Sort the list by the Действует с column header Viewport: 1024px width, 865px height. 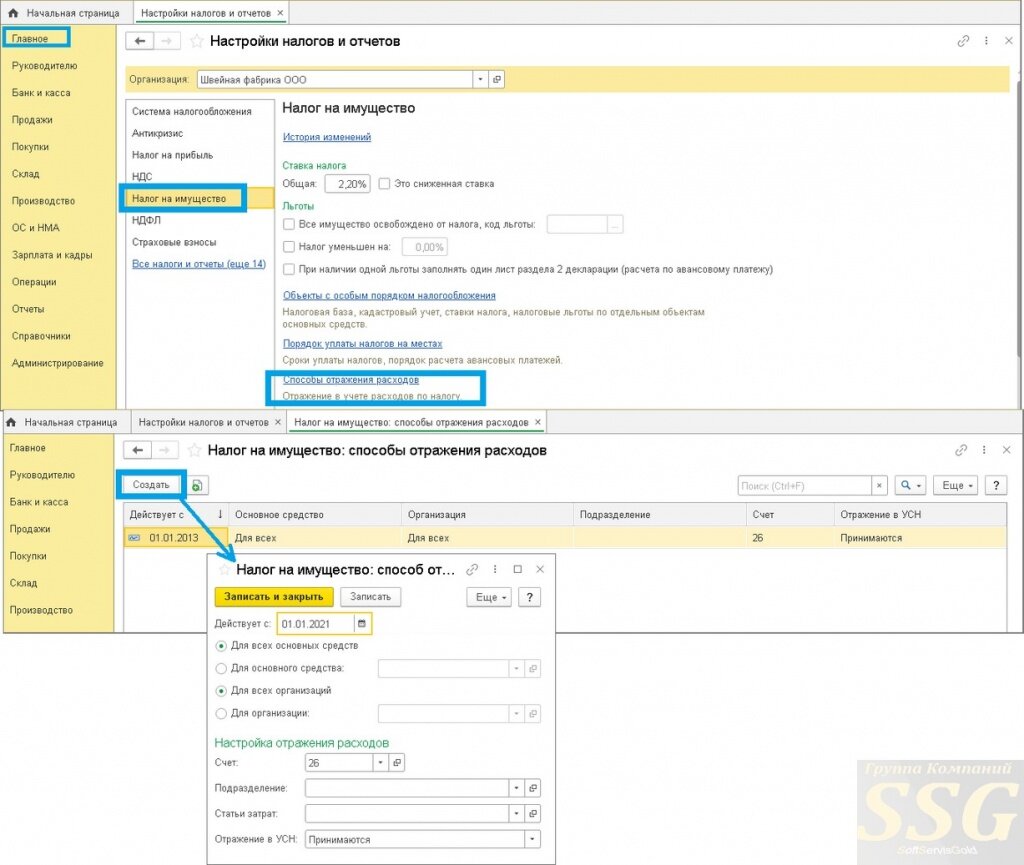pos(175,514)
